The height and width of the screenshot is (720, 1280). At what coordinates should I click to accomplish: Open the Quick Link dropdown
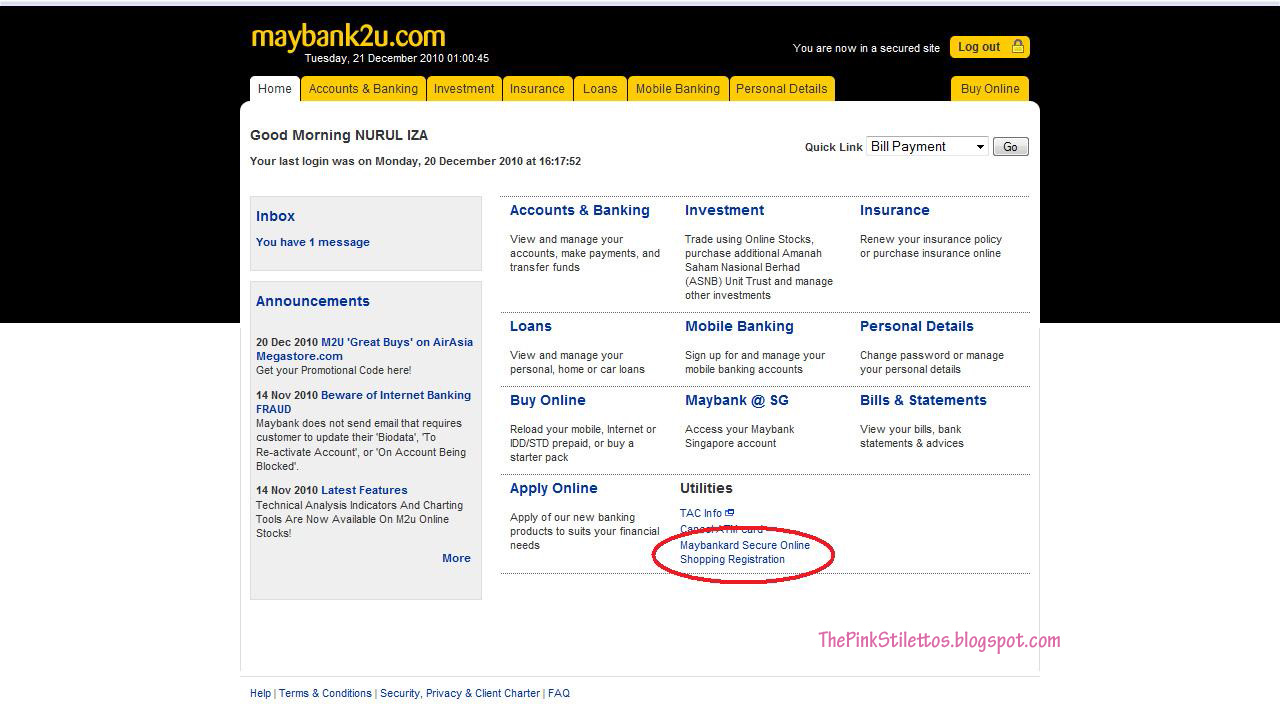927,146
